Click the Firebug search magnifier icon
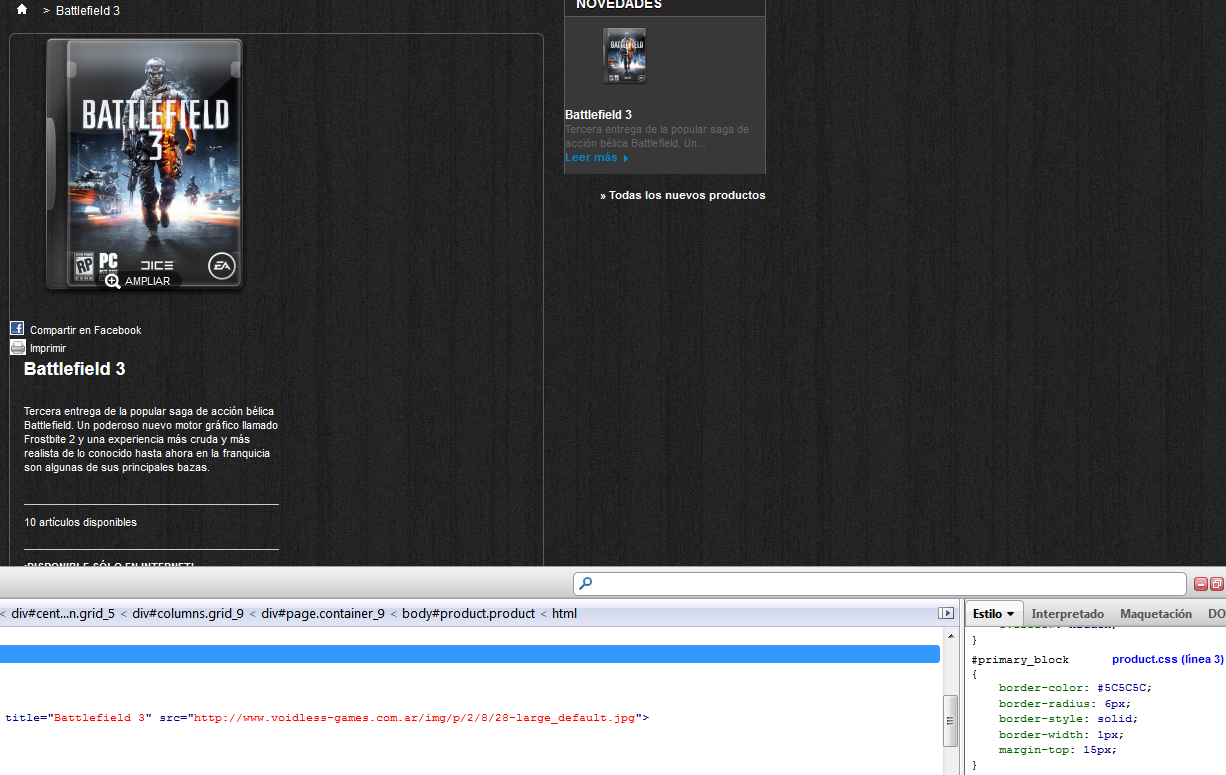 point(585,583)
